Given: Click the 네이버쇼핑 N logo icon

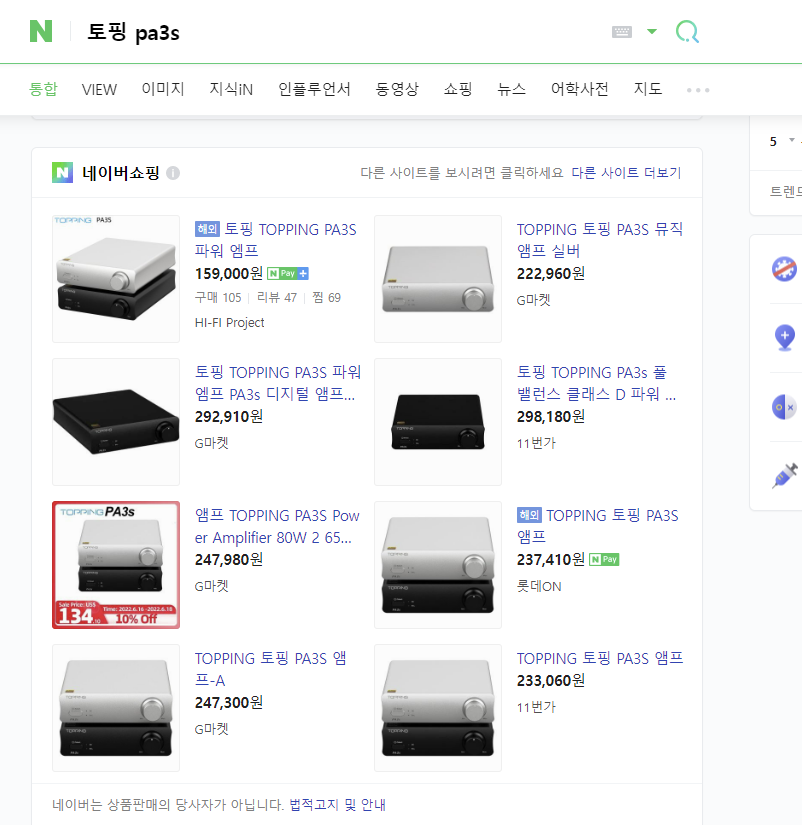Looking at the screenshot, I should pos(63,173).
